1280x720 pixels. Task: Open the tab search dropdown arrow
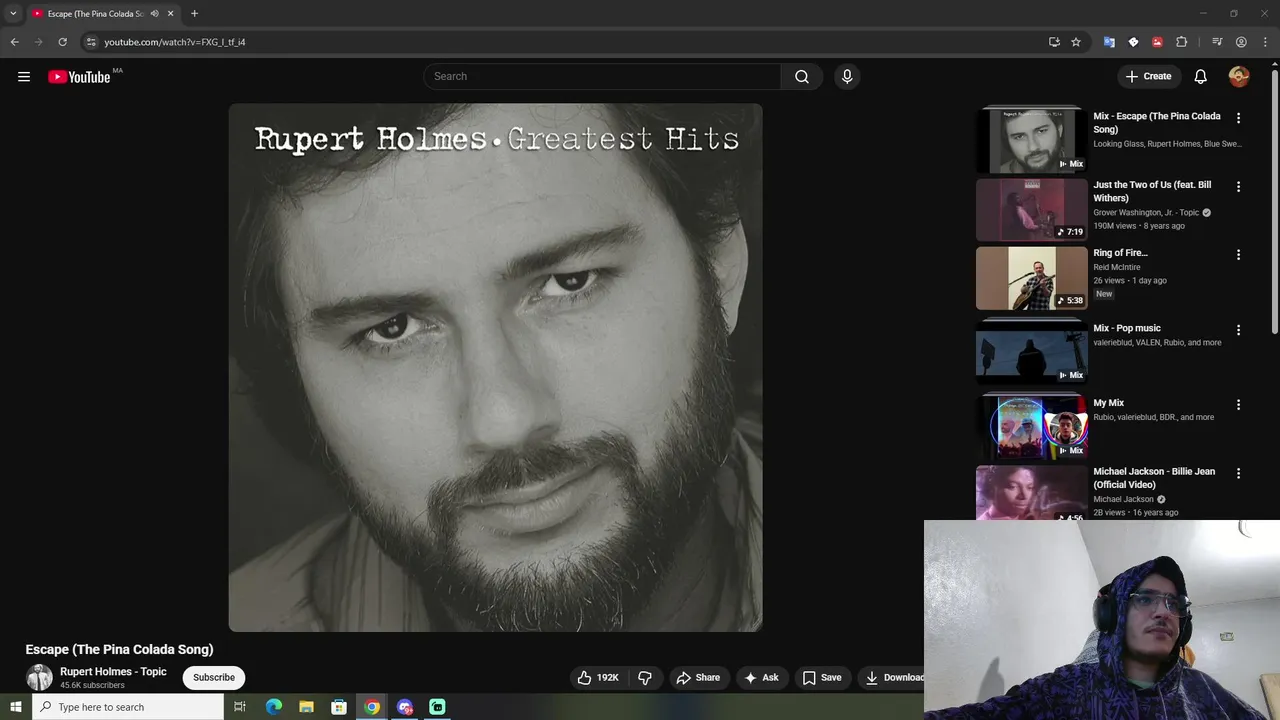click(13, 14)
